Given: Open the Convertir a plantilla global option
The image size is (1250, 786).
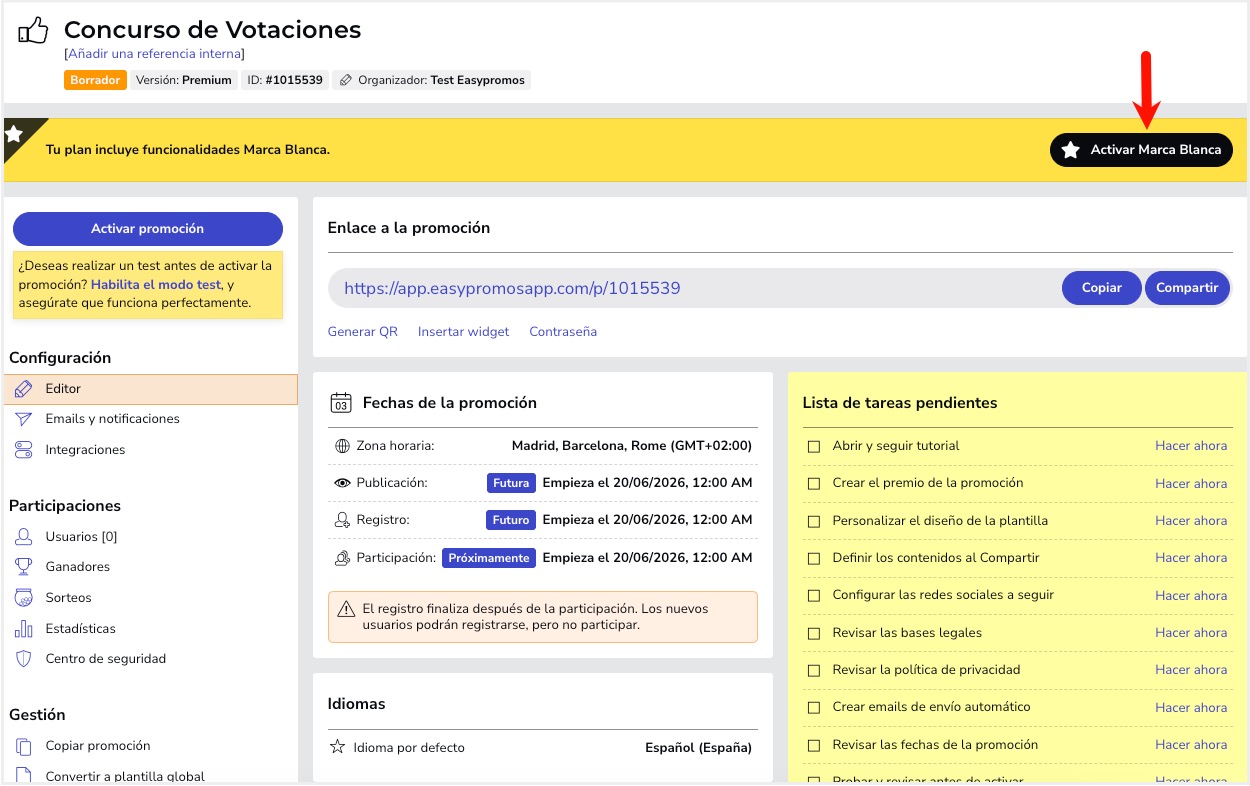Looking at the screenshot, I should (x=125, y=776).
